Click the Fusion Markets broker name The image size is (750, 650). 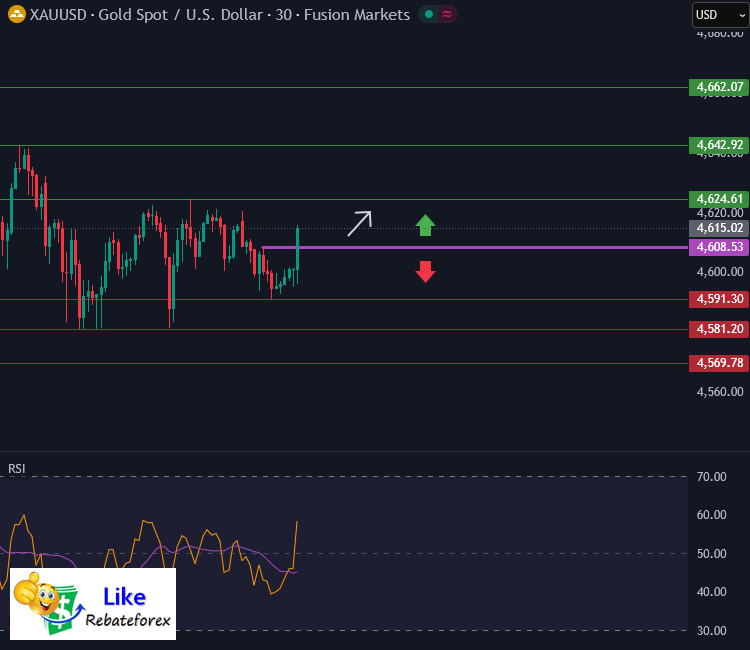(x=357, y=15)
